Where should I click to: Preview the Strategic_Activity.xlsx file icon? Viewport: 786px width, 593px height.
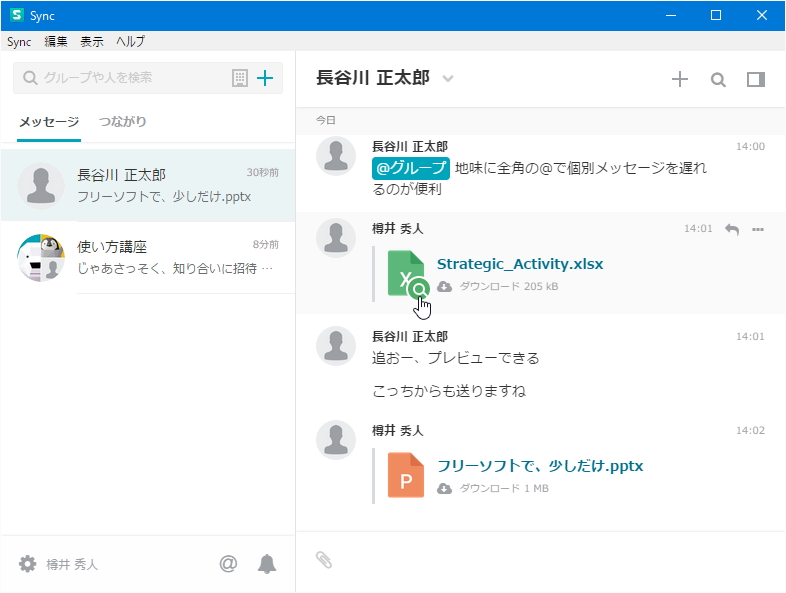[407, 274]
